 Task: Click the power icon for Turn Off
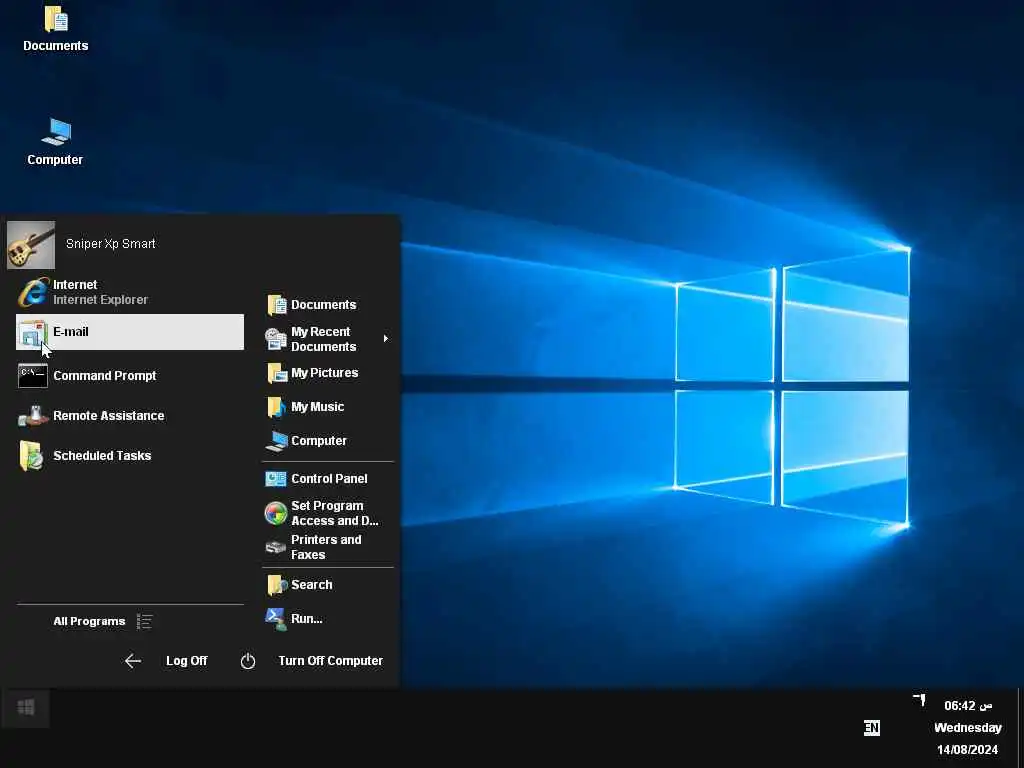click(248, 661)
